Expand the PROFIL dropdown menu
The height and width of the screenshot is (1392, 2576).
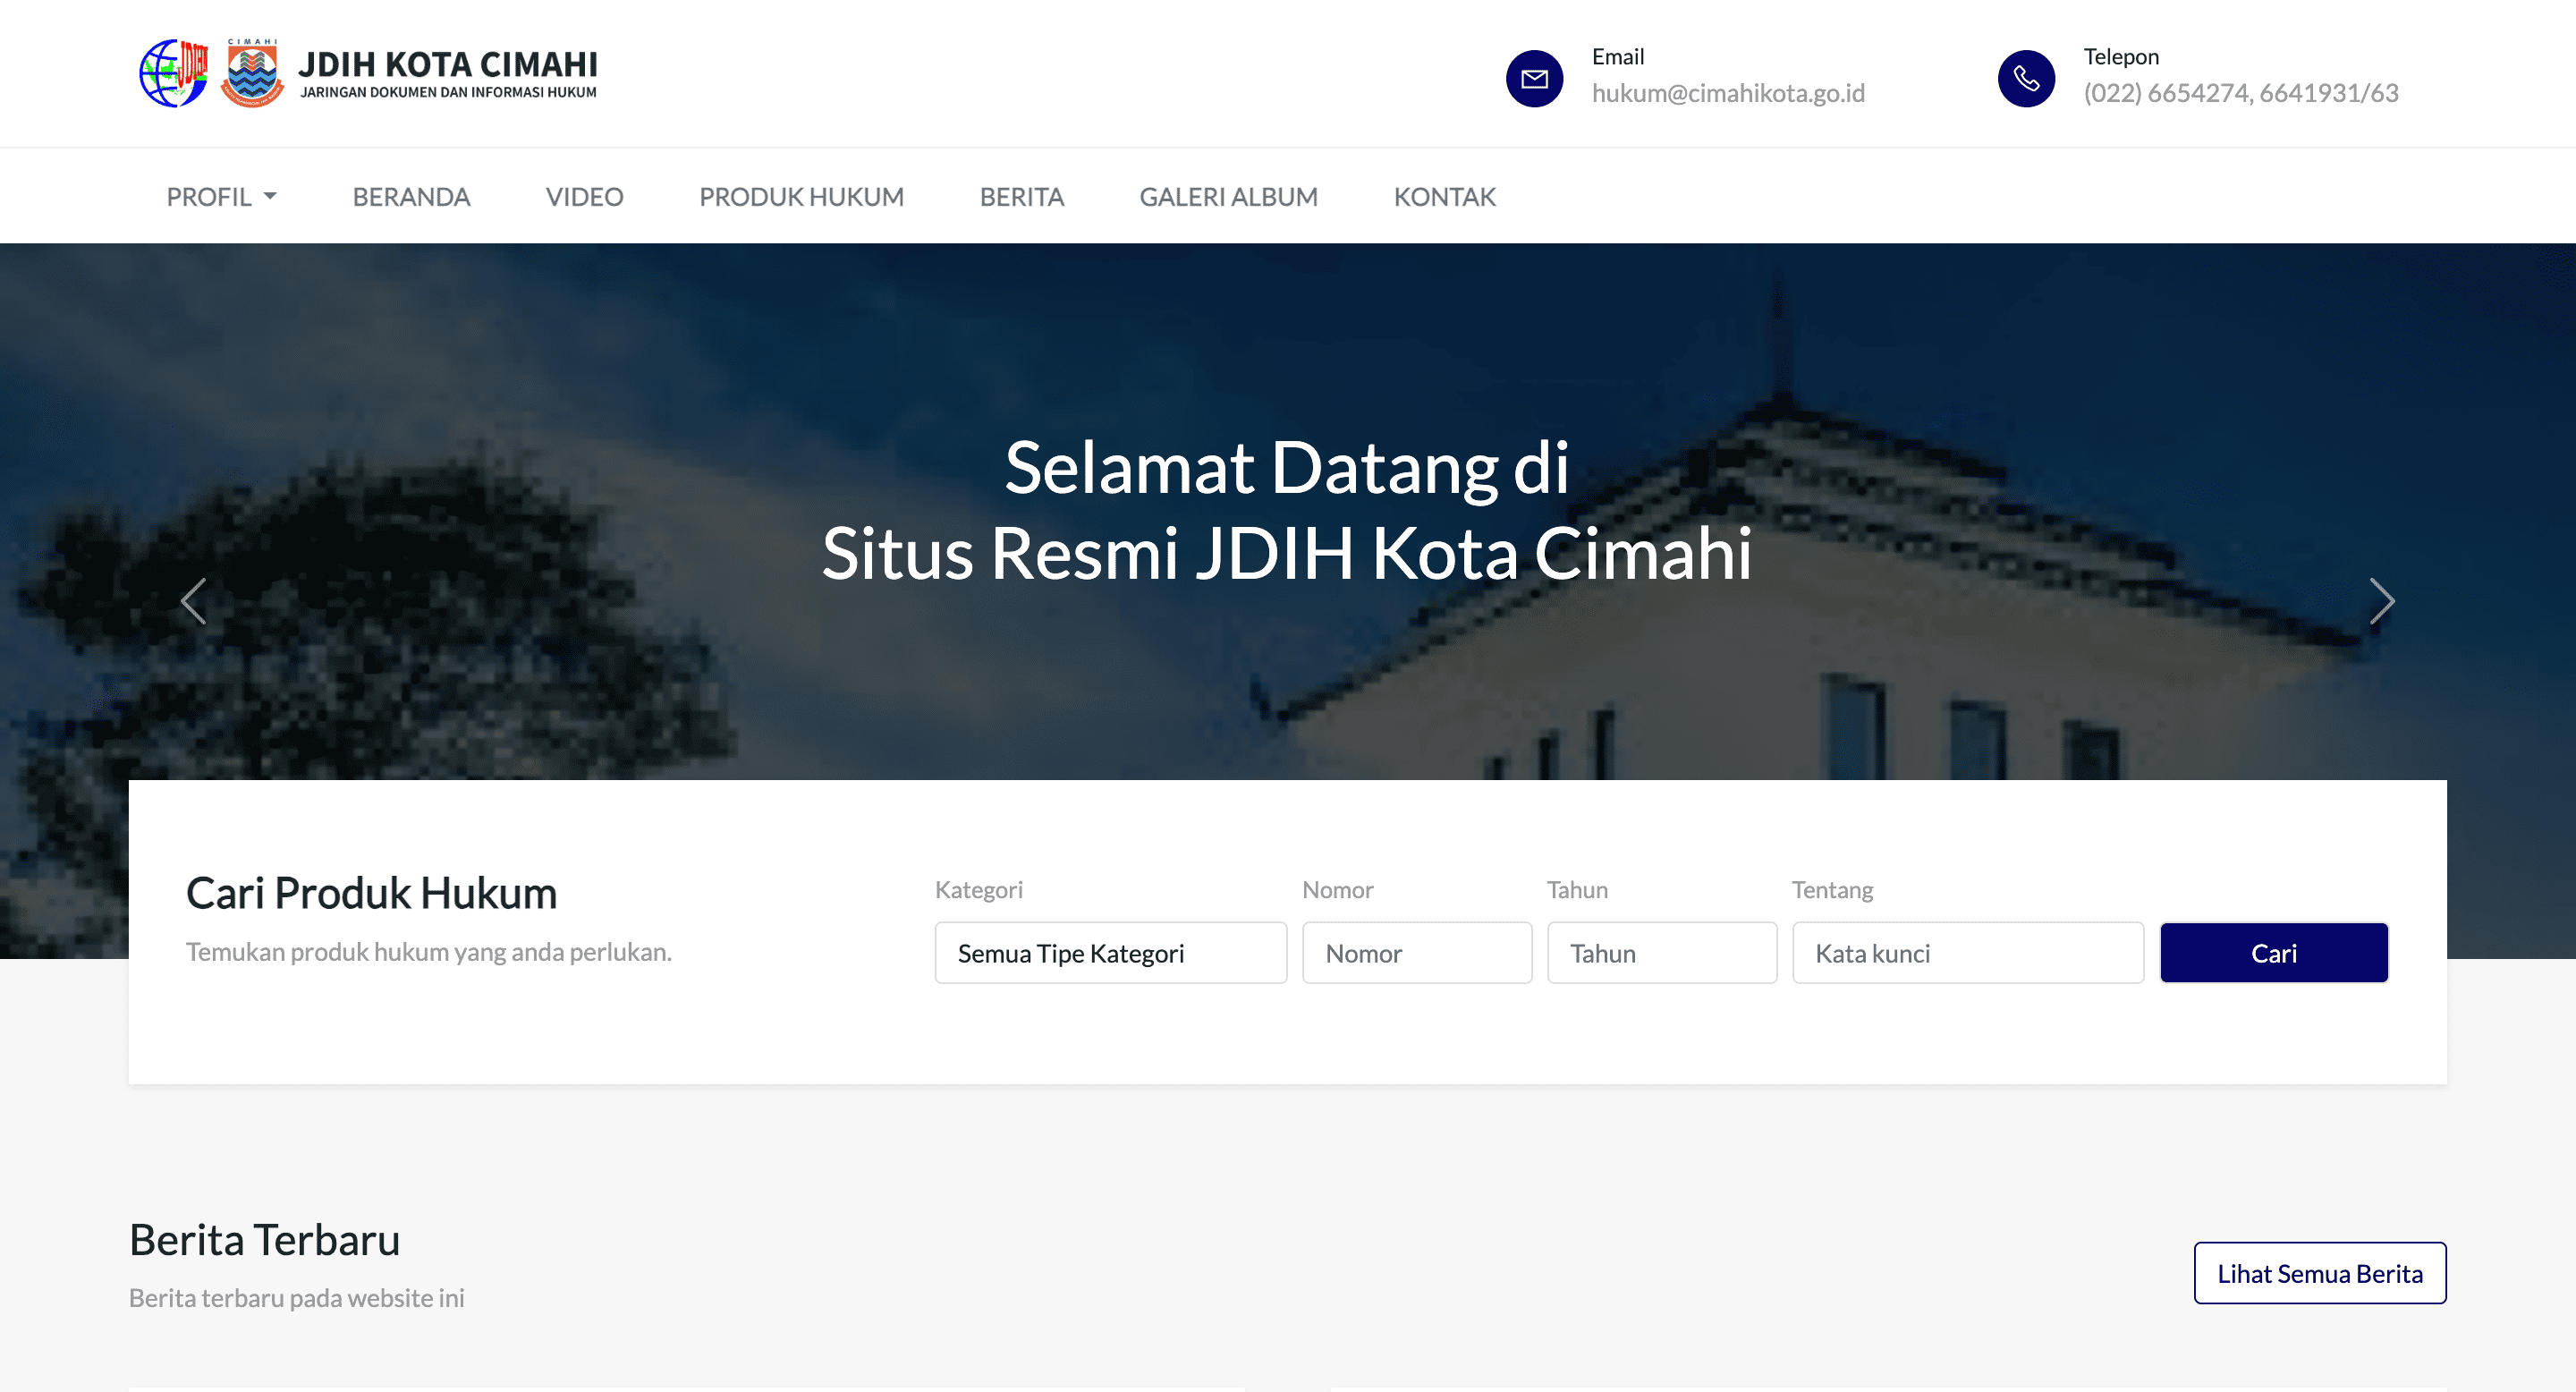[x=221, y=197]
